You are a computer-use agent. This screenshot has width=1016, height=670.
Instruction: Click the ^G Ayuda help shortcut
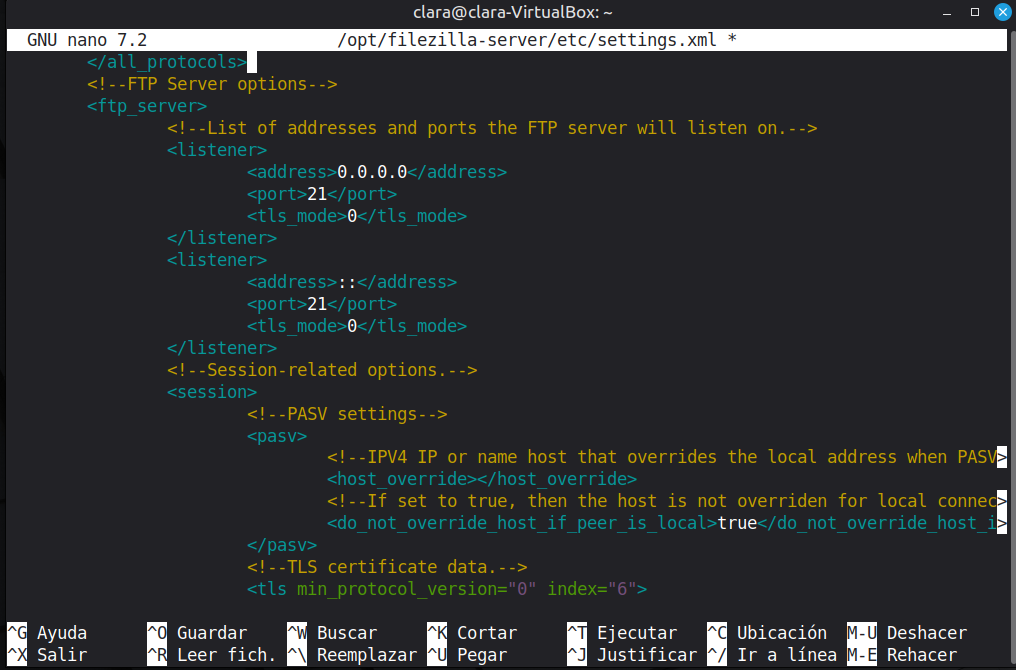(x=48, y=633)
